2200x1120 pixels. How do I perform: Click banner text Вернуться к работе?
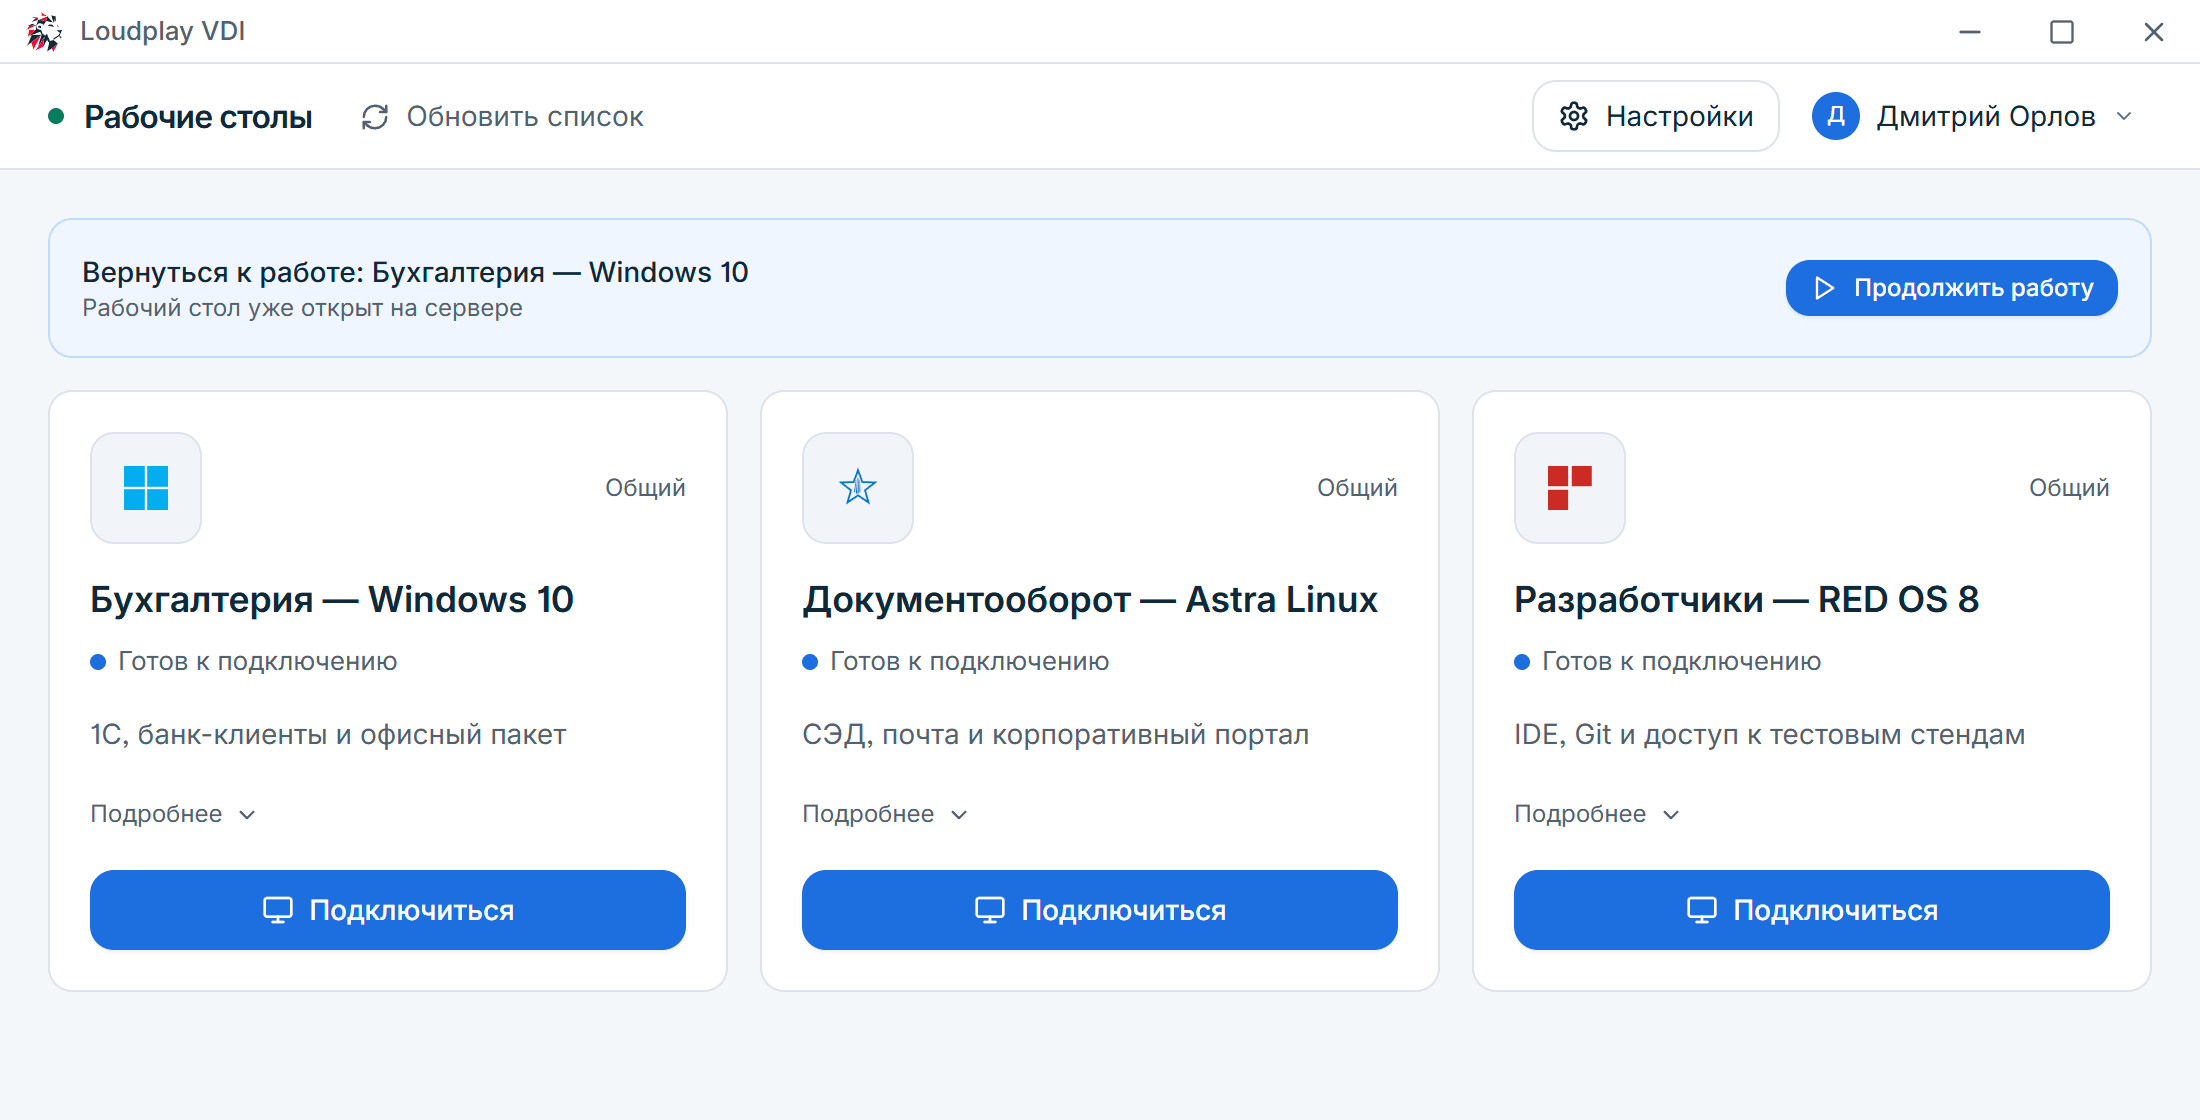pos(415,272)
